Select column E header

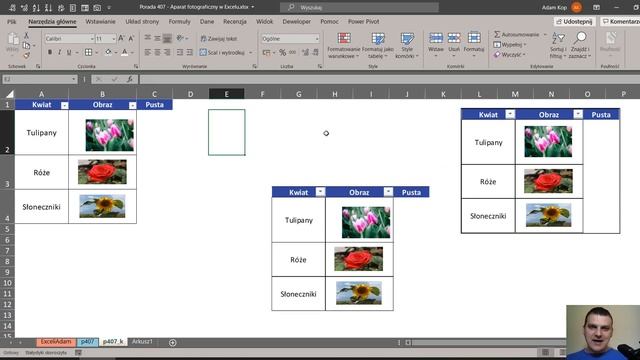click(x=227, y=94)
